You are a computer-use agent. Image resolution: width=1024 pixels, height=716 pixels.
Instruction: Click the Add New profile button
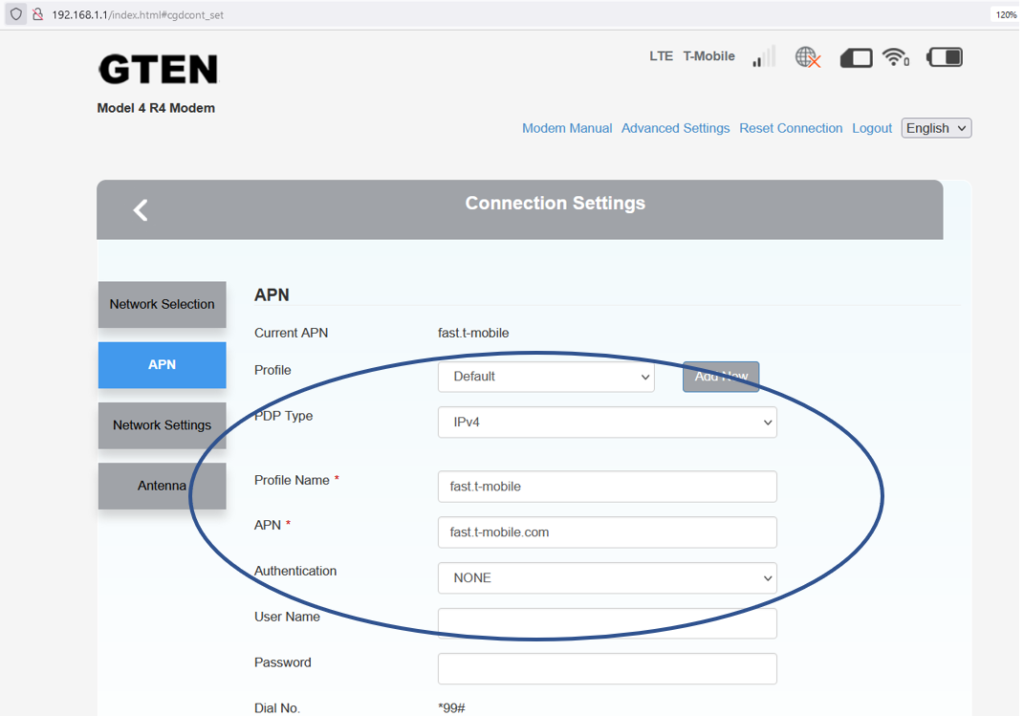(x=720, y=377)
